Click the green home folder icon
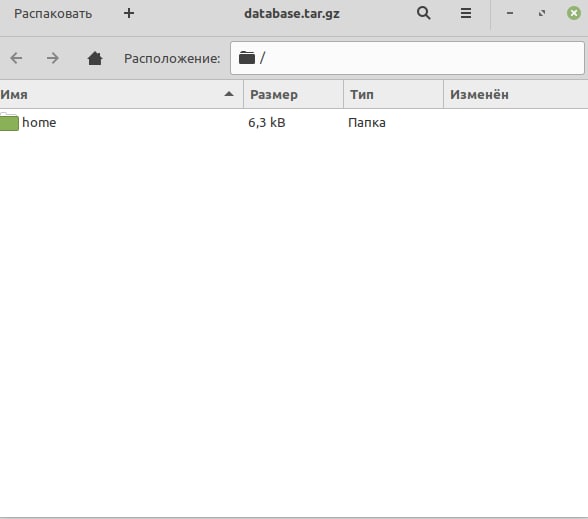Viewport: 588px width, 519px height. (x=9, y=122)
